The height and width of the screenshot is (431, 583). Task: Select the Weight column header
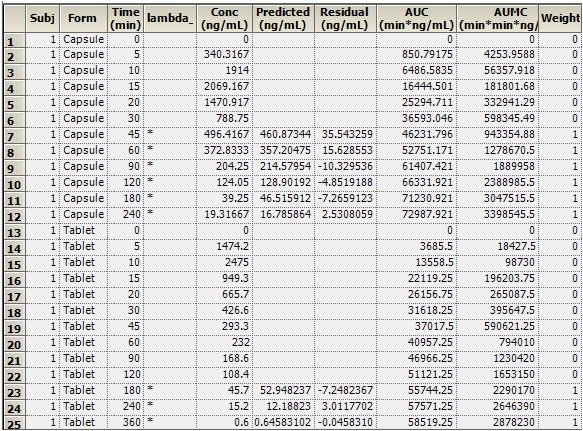(560, 18)
